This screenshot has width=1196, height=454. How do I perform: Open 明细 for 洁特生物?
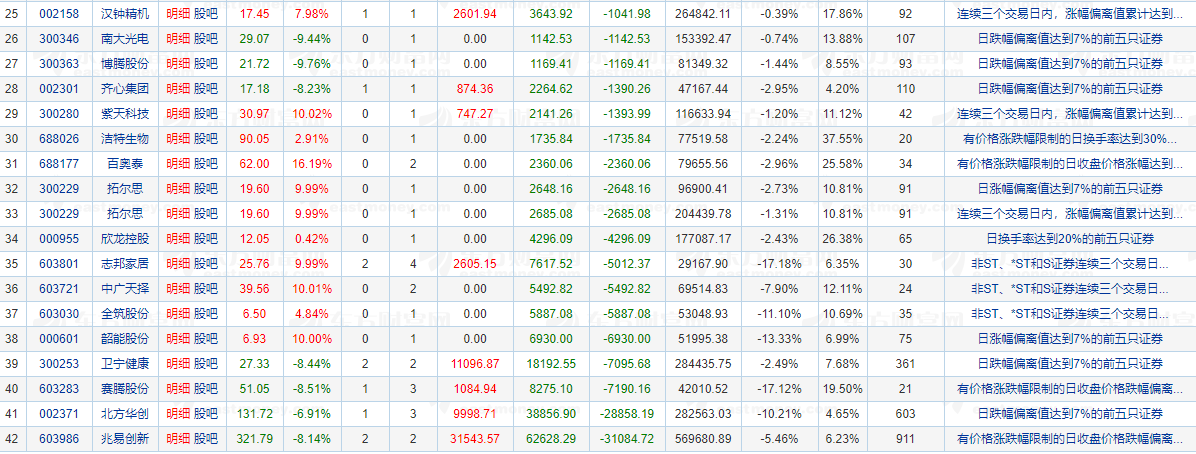[x=178, y=139]
